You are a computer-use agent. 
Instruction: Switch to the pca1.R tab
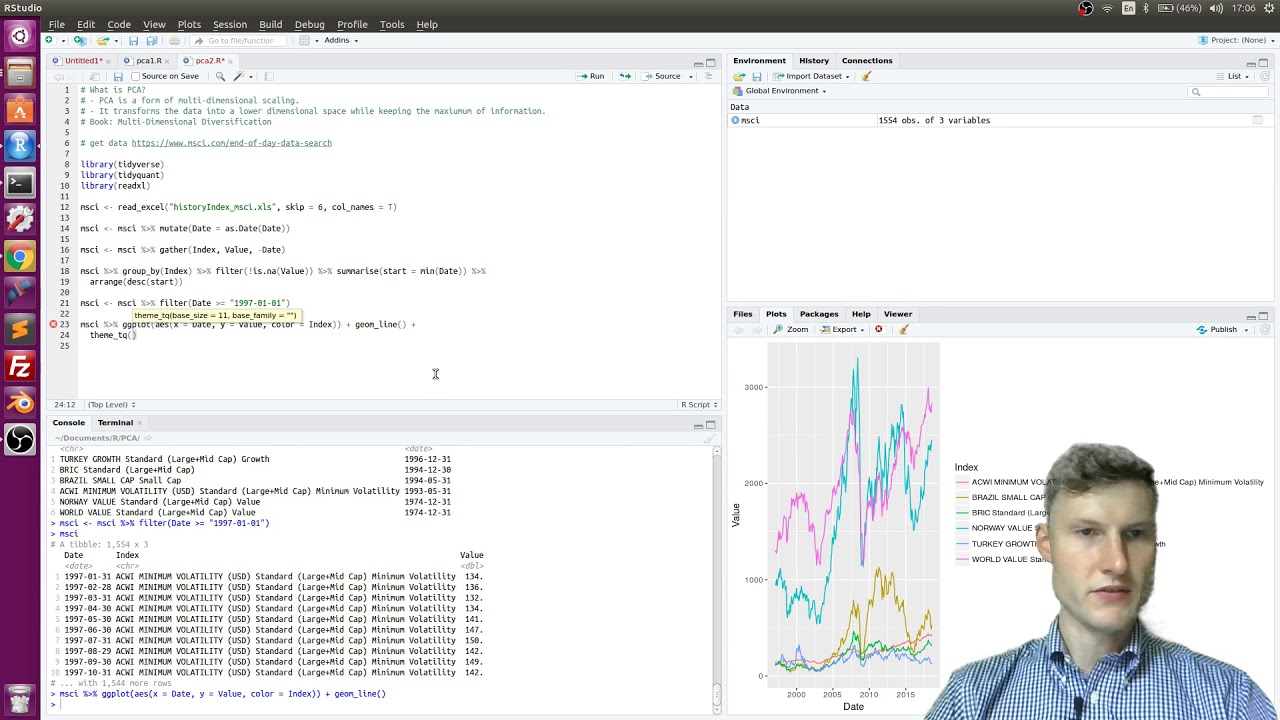point(148,60)
